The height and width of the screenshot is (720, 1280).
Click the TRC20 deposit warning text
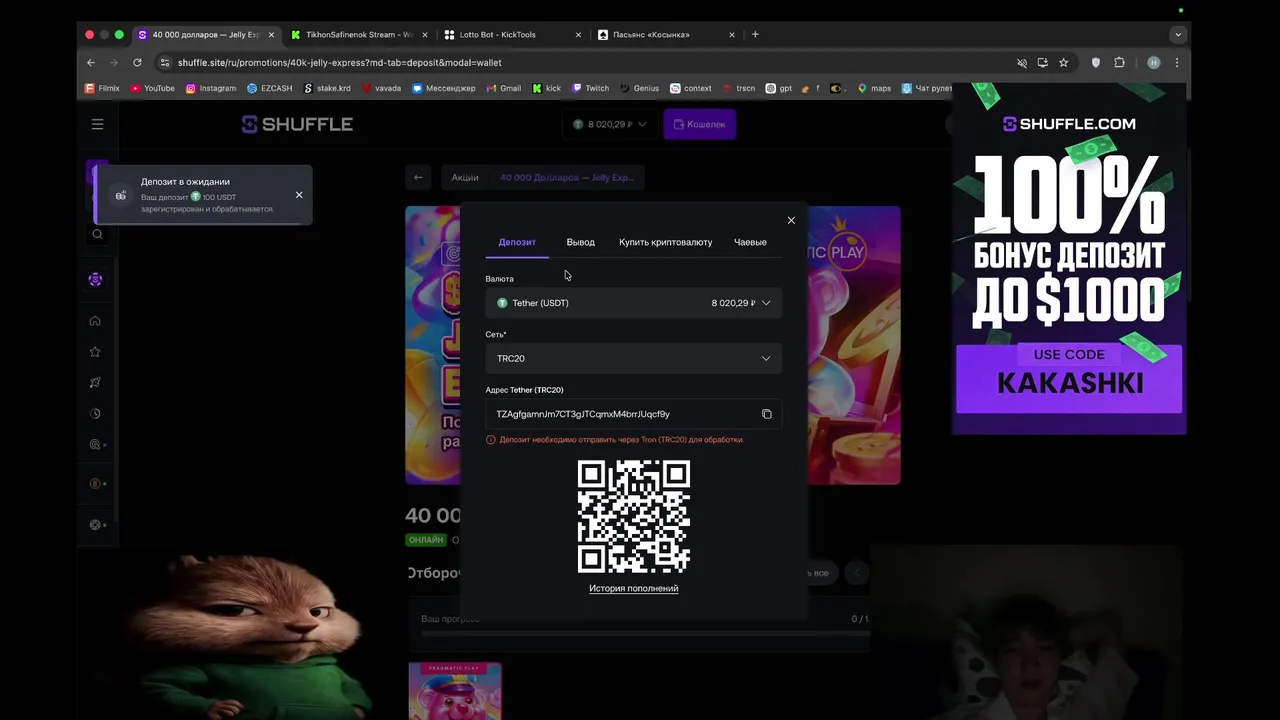point(621,440)
